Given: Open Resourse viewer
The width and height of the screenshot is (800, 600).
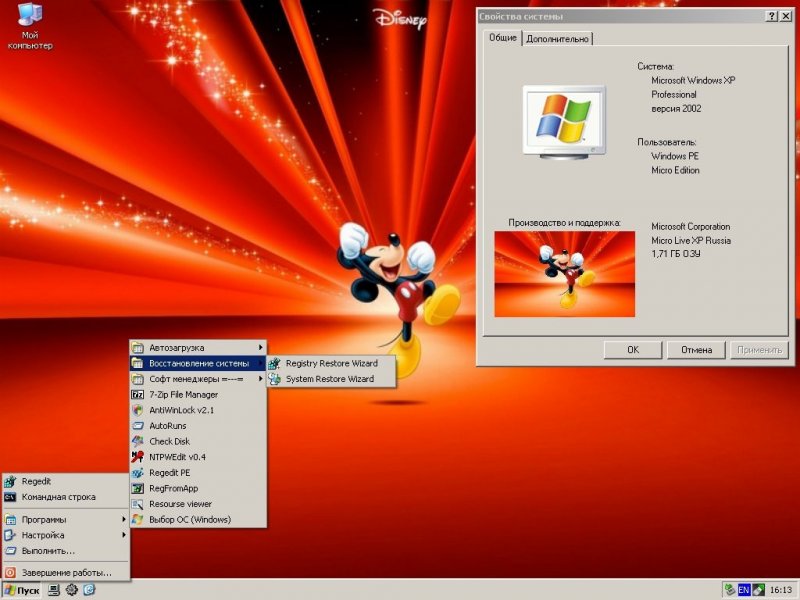Looking at the screenshot, I should point(198,504).
